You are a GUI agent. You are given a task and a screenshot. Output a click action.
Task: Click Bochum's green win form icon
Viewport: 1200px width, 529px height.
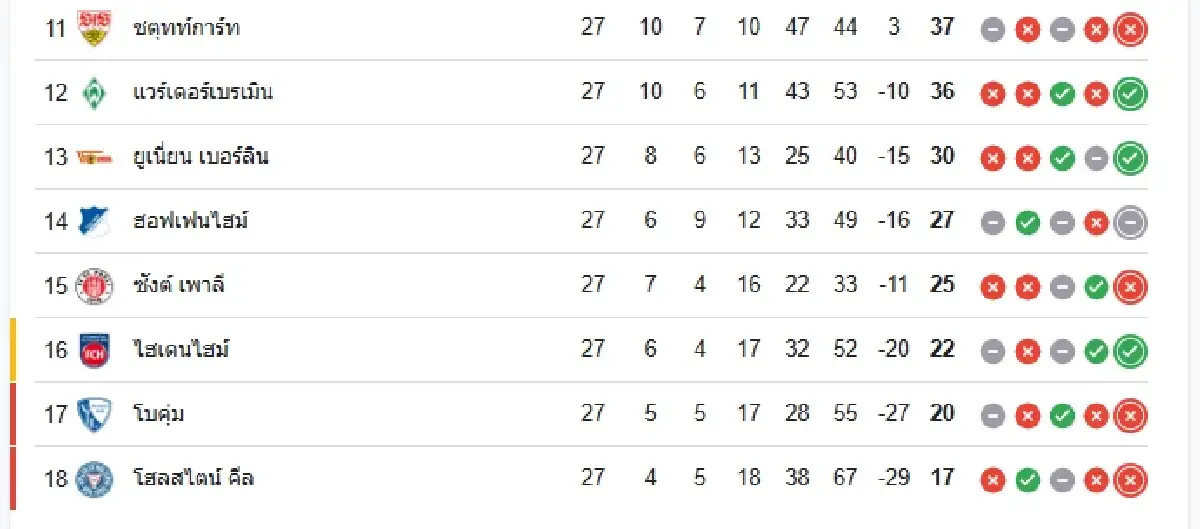coord(1062,415)
